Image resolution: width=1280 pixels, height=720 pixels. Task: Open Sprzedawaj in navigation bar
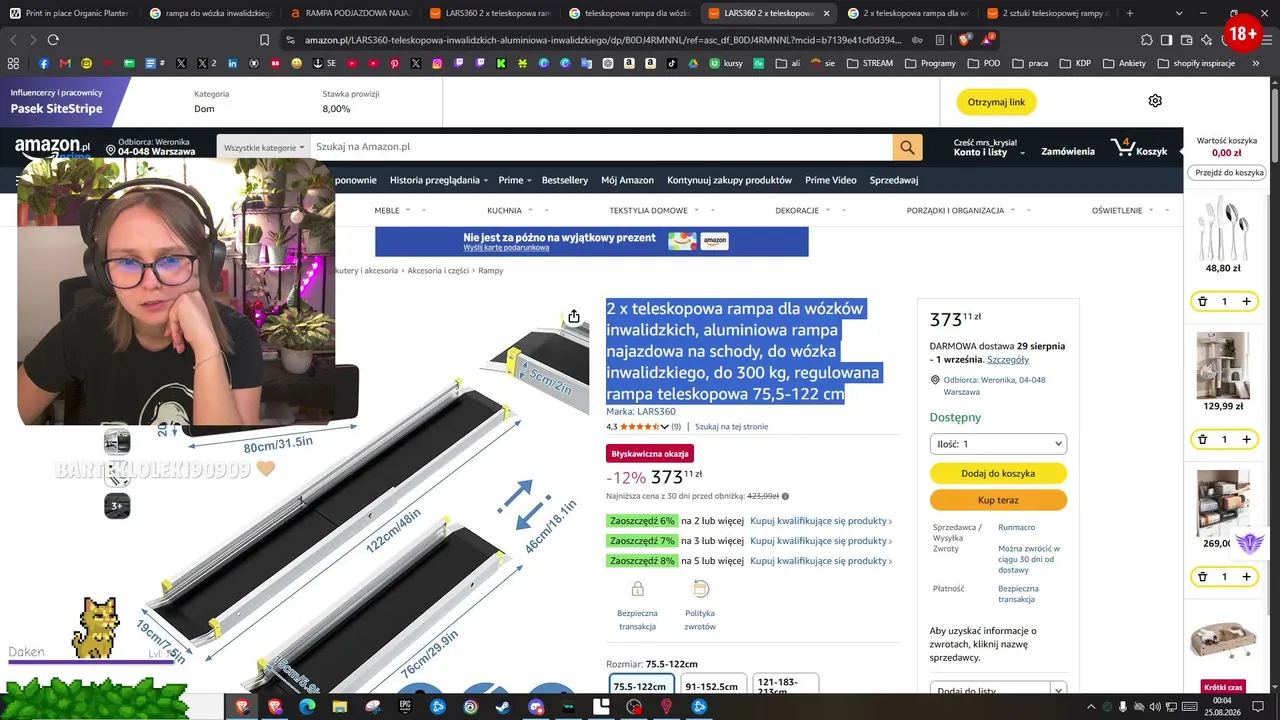click(894, 180)
